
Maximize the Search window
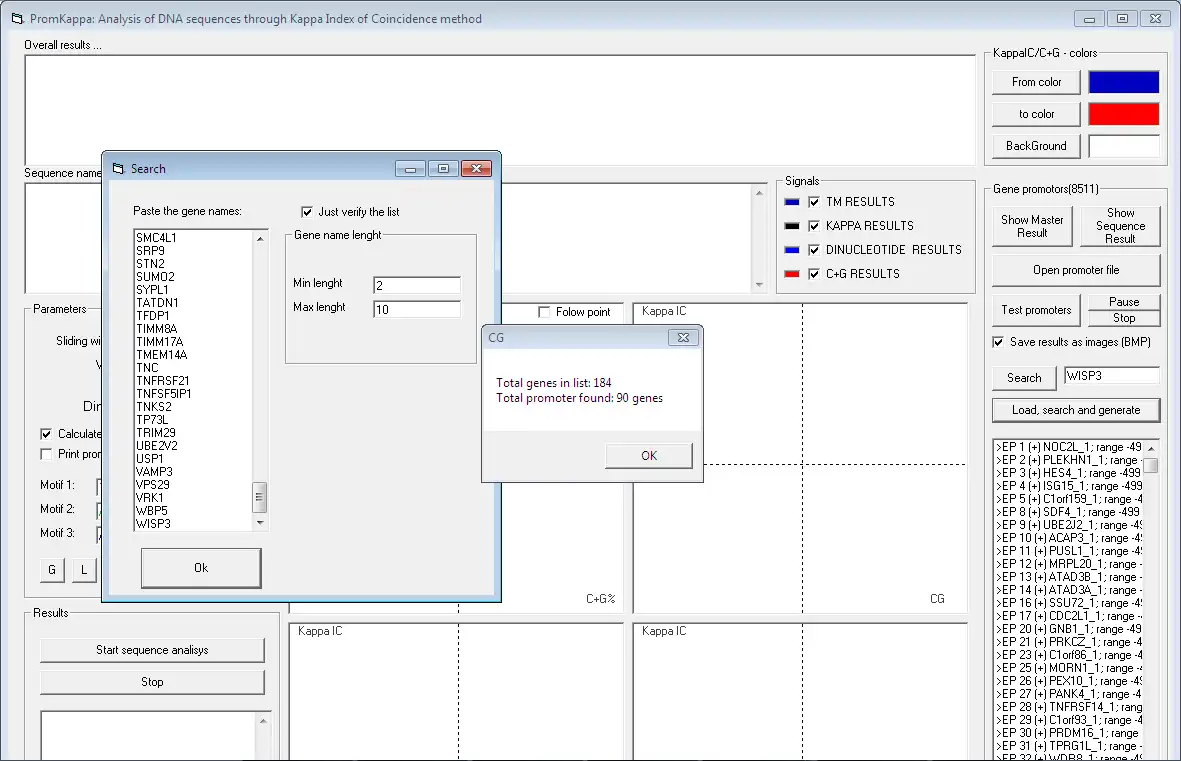pyautogui.click(x=444, y=169)
